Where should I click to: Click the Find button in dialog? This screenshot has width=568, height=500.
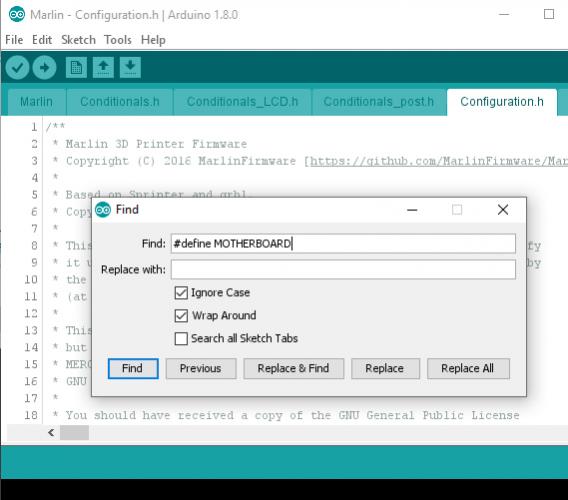[133, 368]
